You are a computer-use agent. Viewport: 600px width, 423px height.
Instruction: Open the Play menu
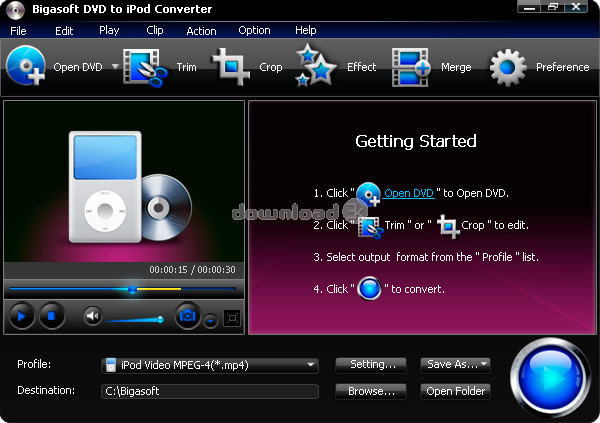pyautogui.click(x=109, y=31)
